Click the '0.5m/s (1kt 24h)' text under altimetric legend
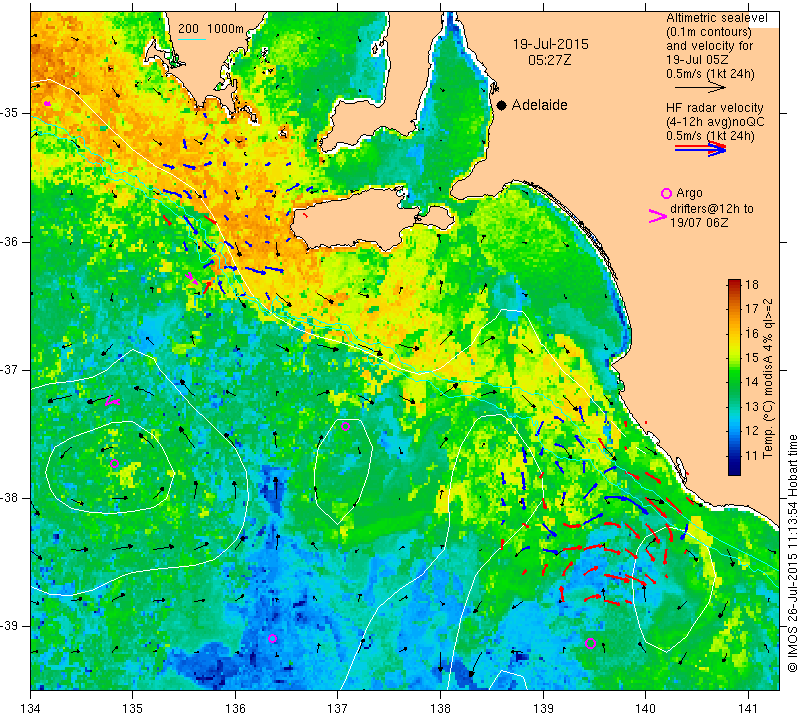 point(710,74)
